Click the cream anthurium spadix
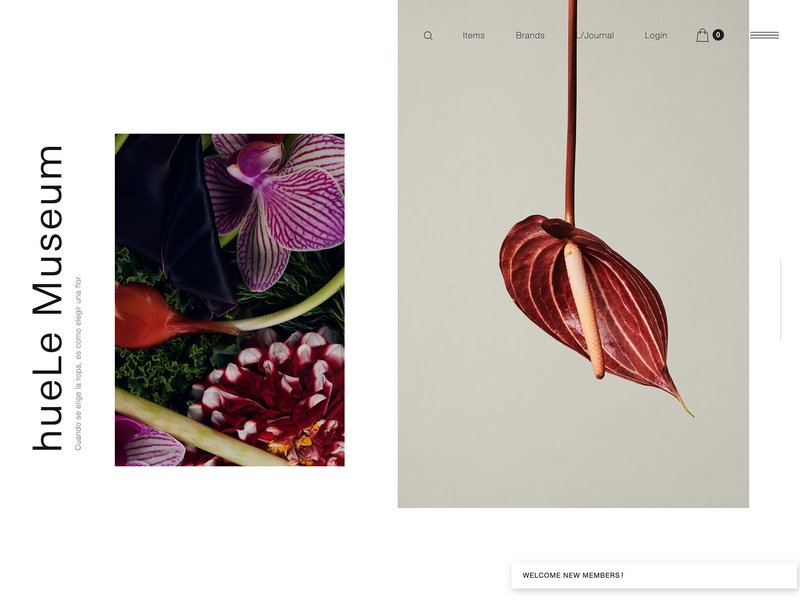 [x=585, y=309]
